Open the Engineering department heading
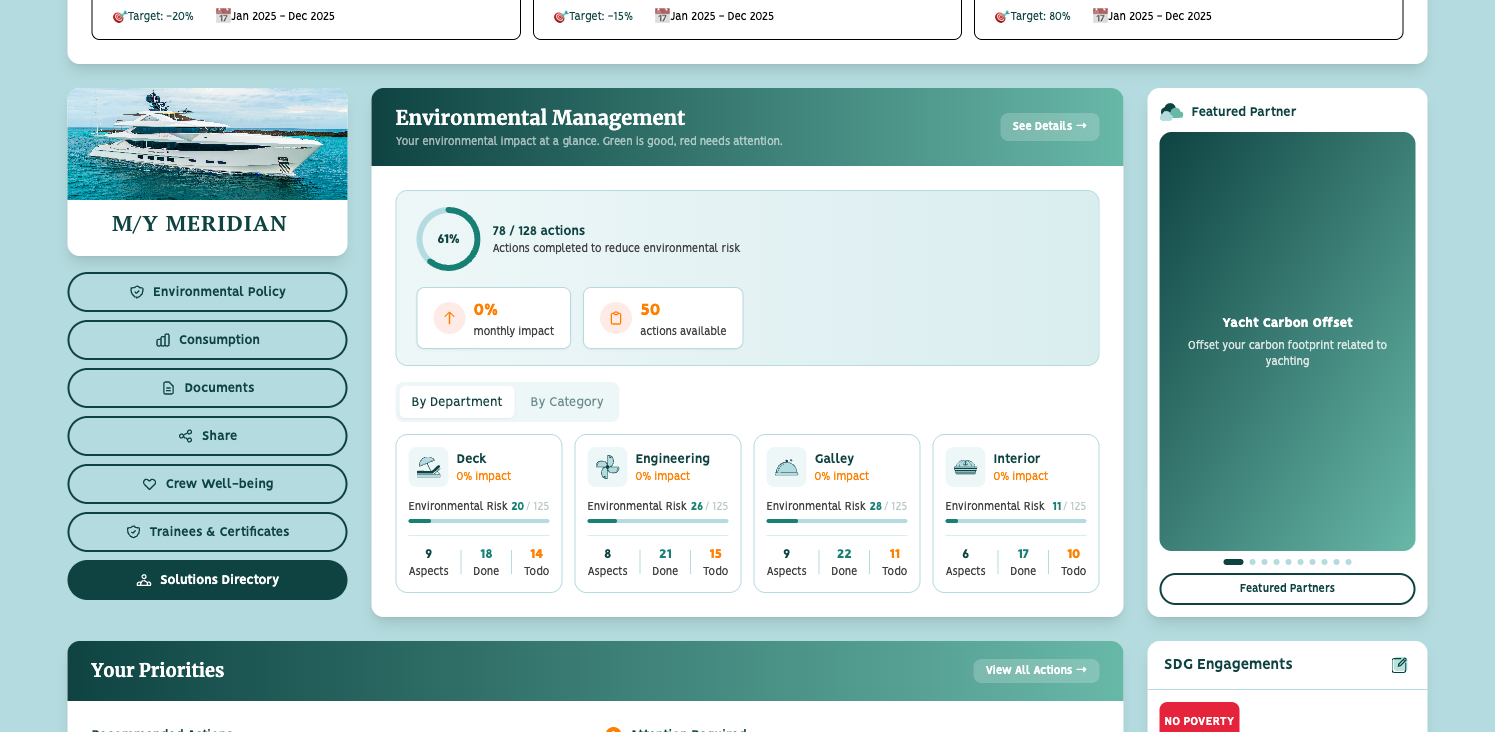Viewport: 1495px width, 732px height. pyautogui.click(x=672, y=459)
